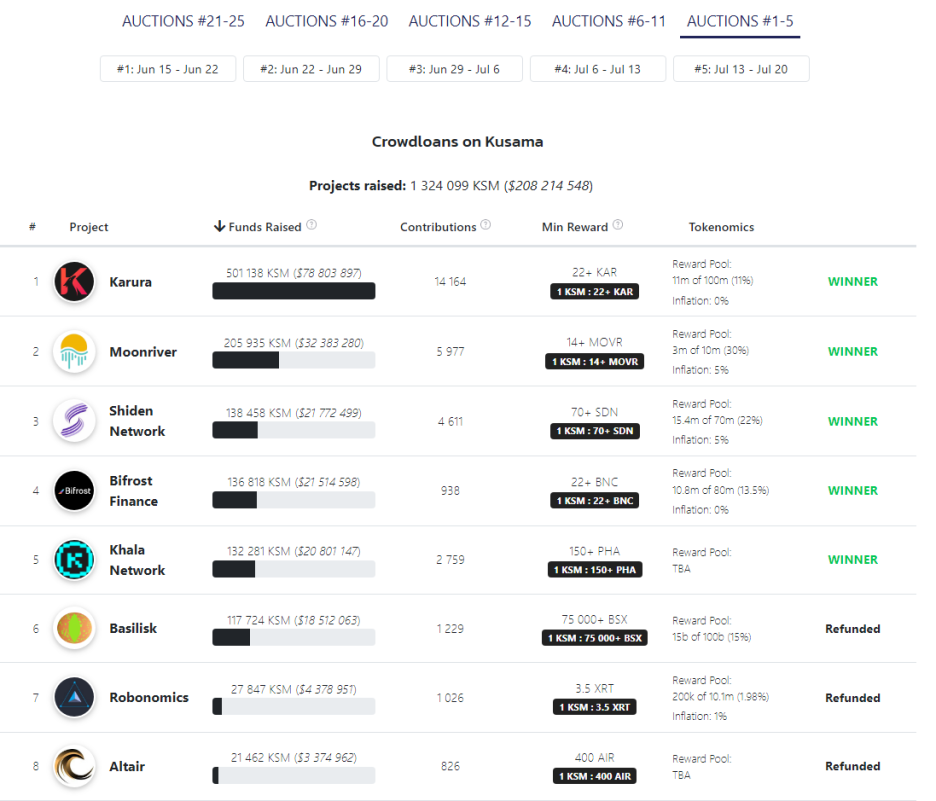Image resolution: width=936 pixels, height=801 pixels.
Task: Click Khala Network's funds raised progress bar
Action: pyautogui.click(x=294, y=569)
